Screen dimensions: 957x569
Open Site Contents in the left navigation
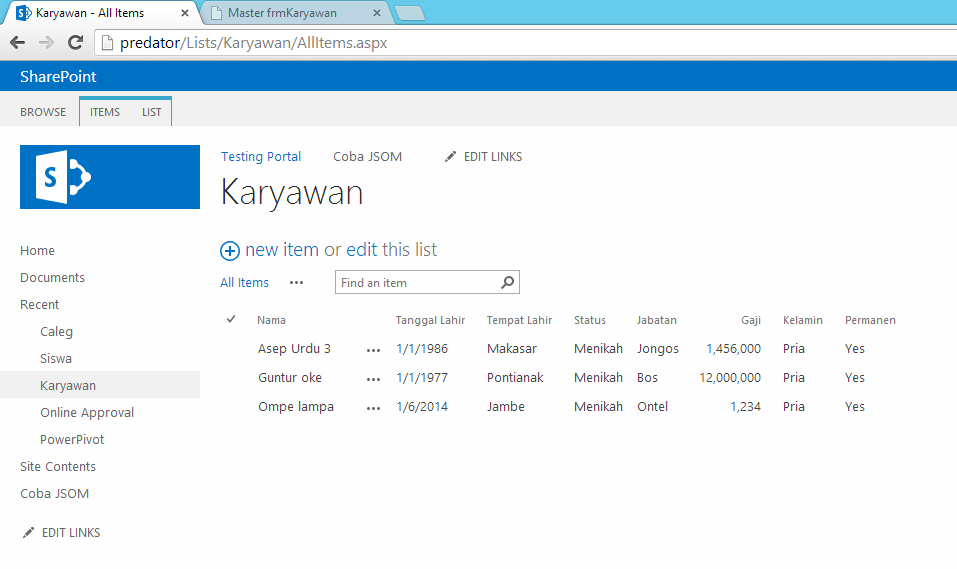(58, 467)
